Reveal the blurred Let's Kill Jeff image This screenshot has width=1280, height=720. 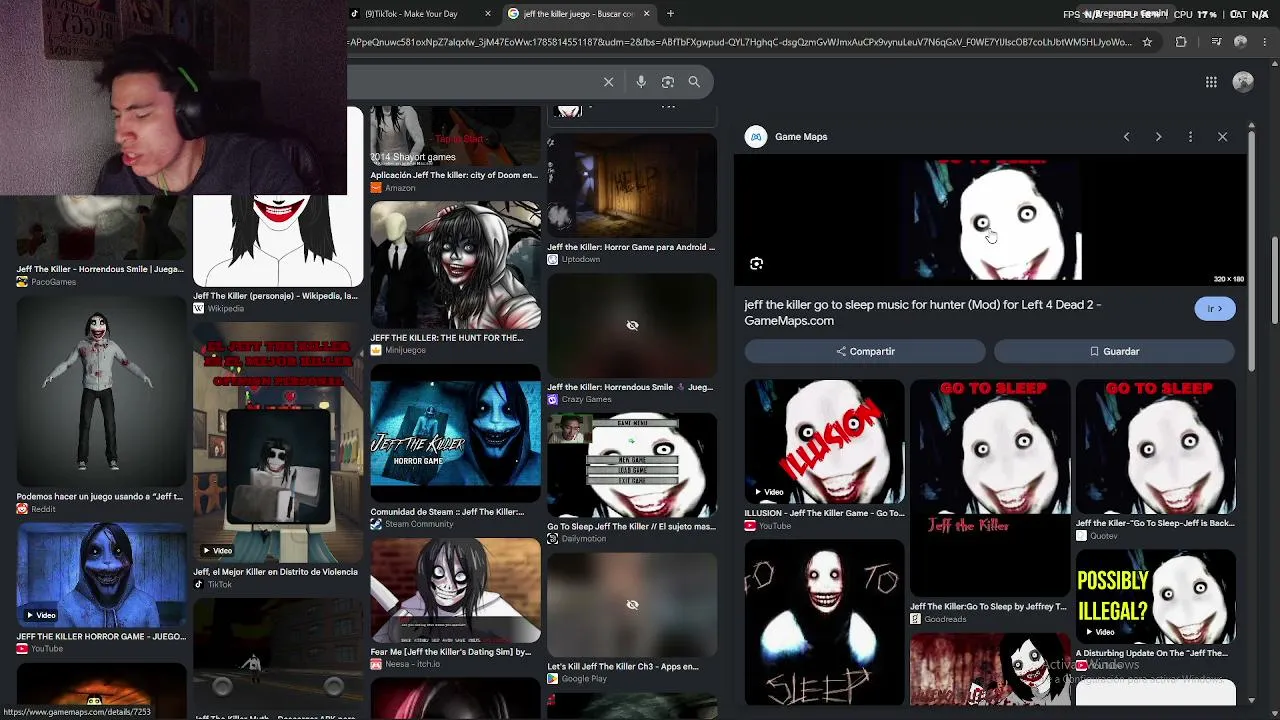click(632, 605)
